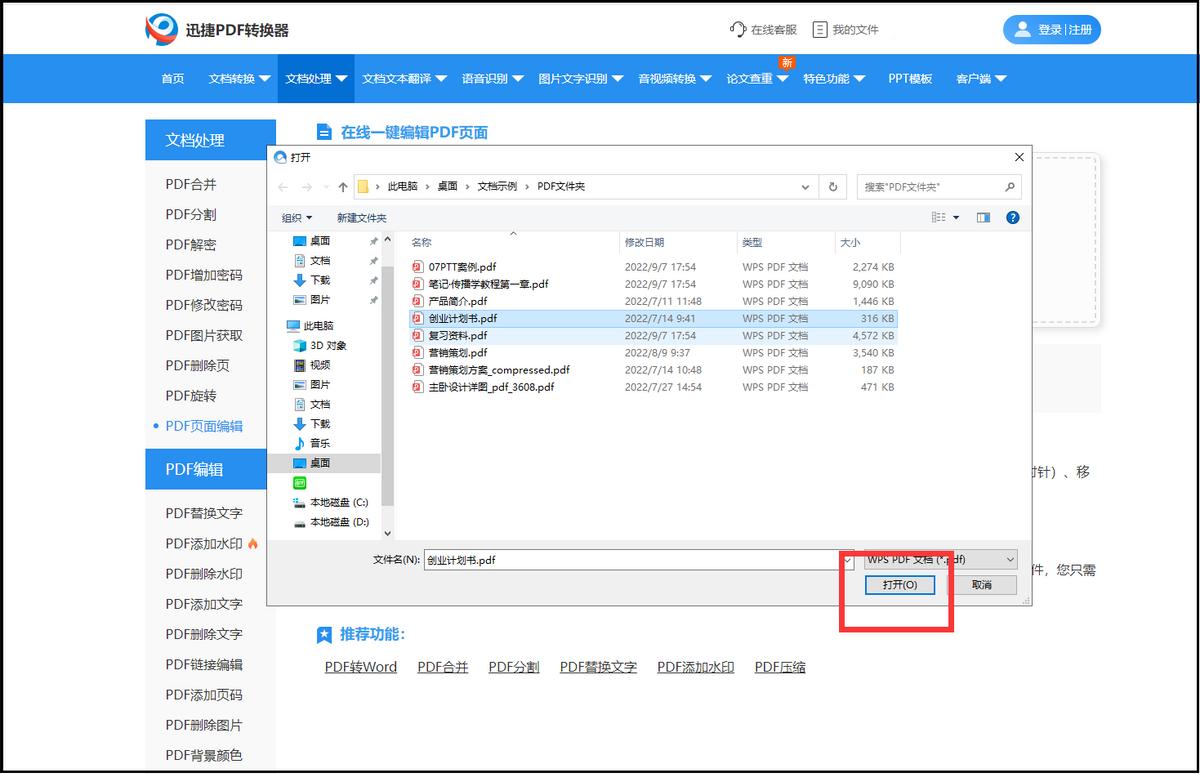Screen dimensions: 1200x774
Task: Open the PDF转Word link
Action: pos(360,666)
